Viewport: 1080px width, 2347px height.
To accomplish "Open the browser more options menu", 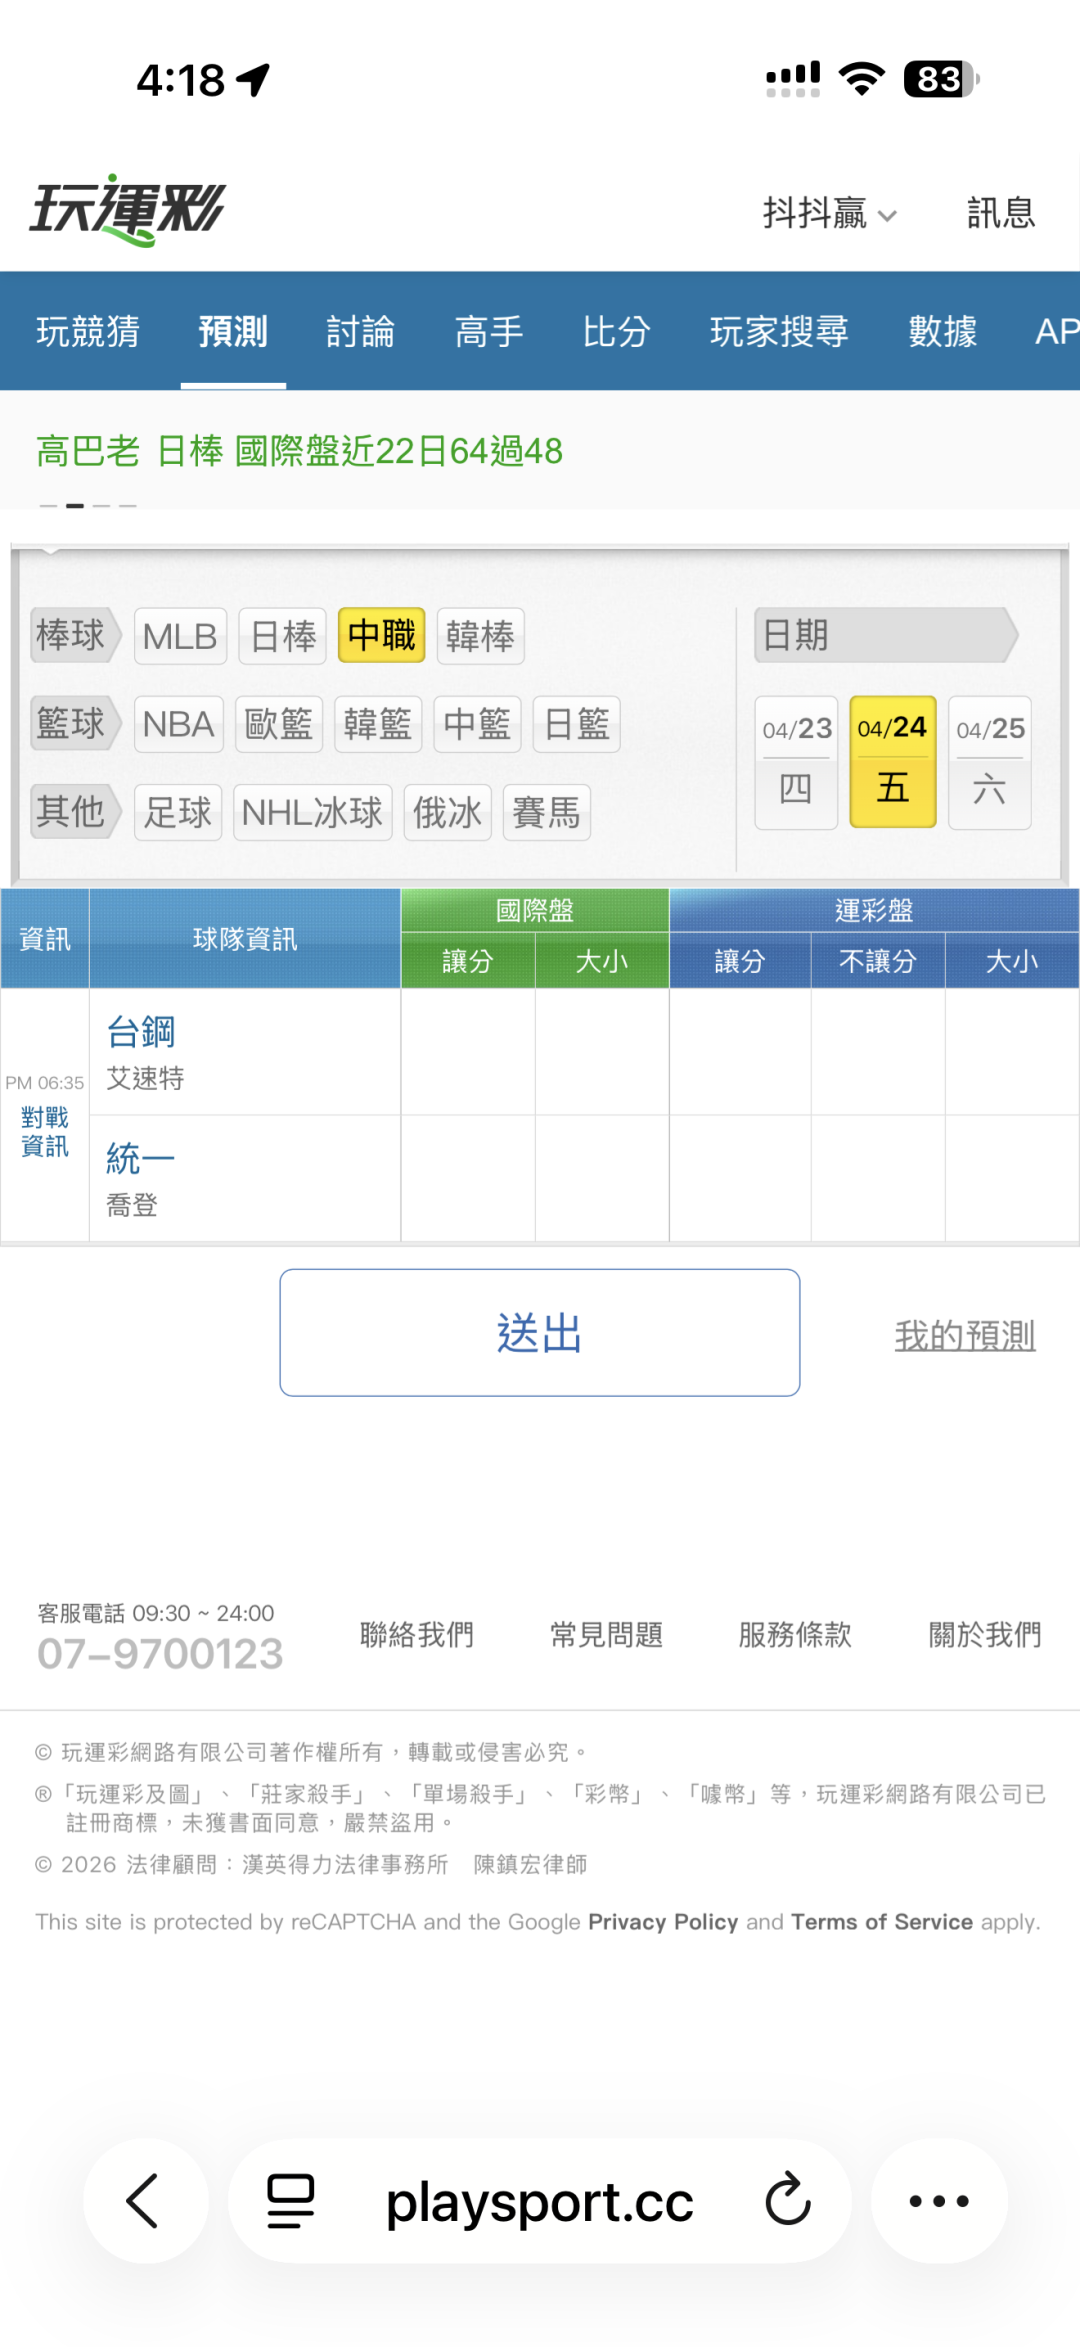I will 939,2201.
